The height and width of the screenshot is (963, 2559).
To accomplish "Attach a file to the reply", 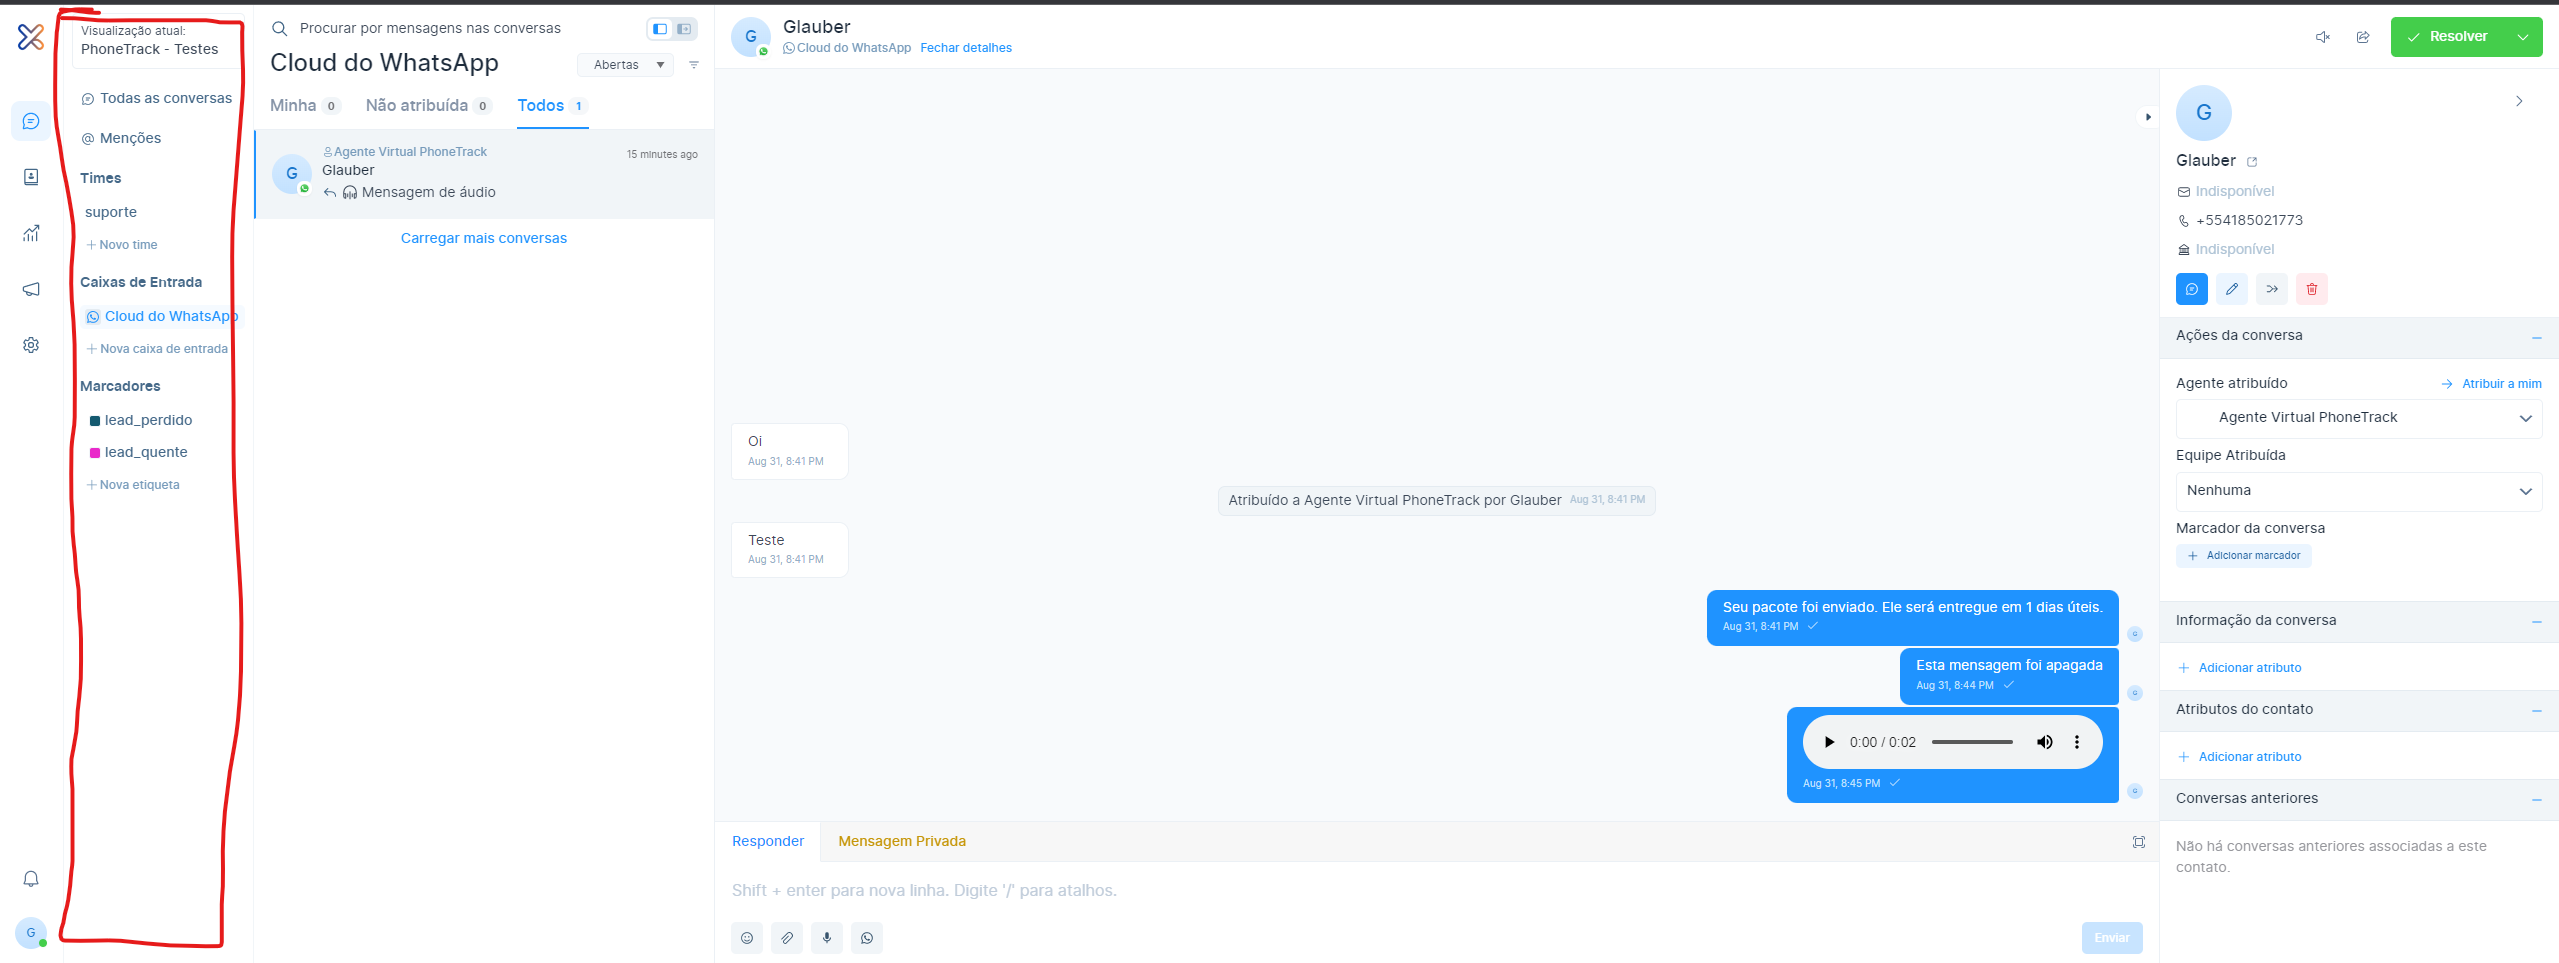I will [787, 938].
